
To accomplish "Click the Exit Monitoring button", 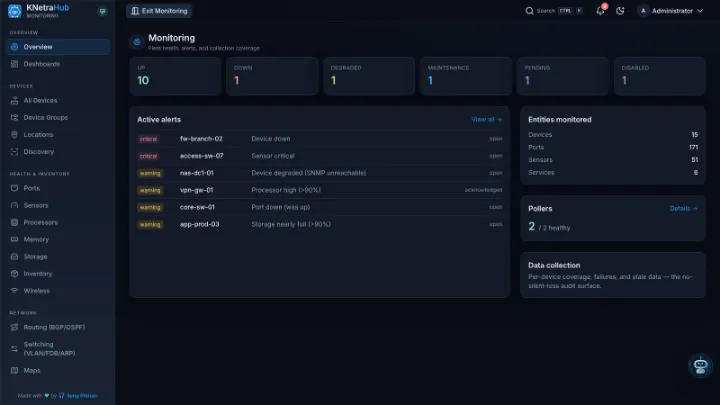I will point(159,11).
